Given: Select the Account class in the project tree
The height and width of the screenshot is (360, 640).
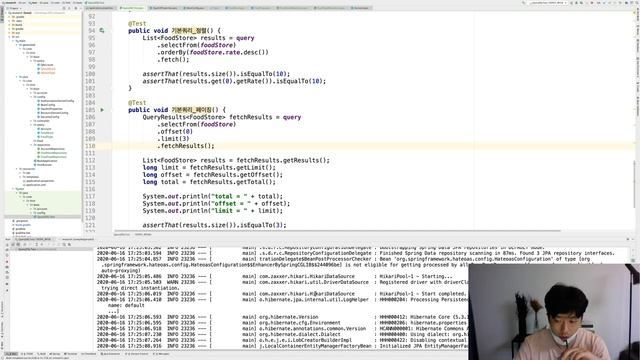Looking at the screenshot, I should pyautogui.click(x=45, y=129).
